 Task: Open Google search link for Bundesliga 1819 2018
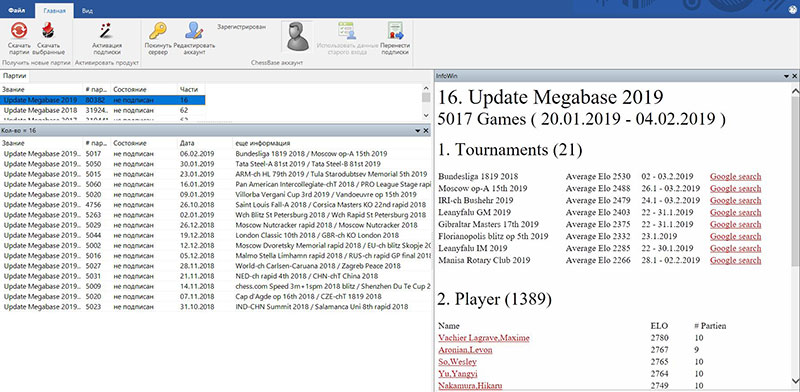coord(735,177)
